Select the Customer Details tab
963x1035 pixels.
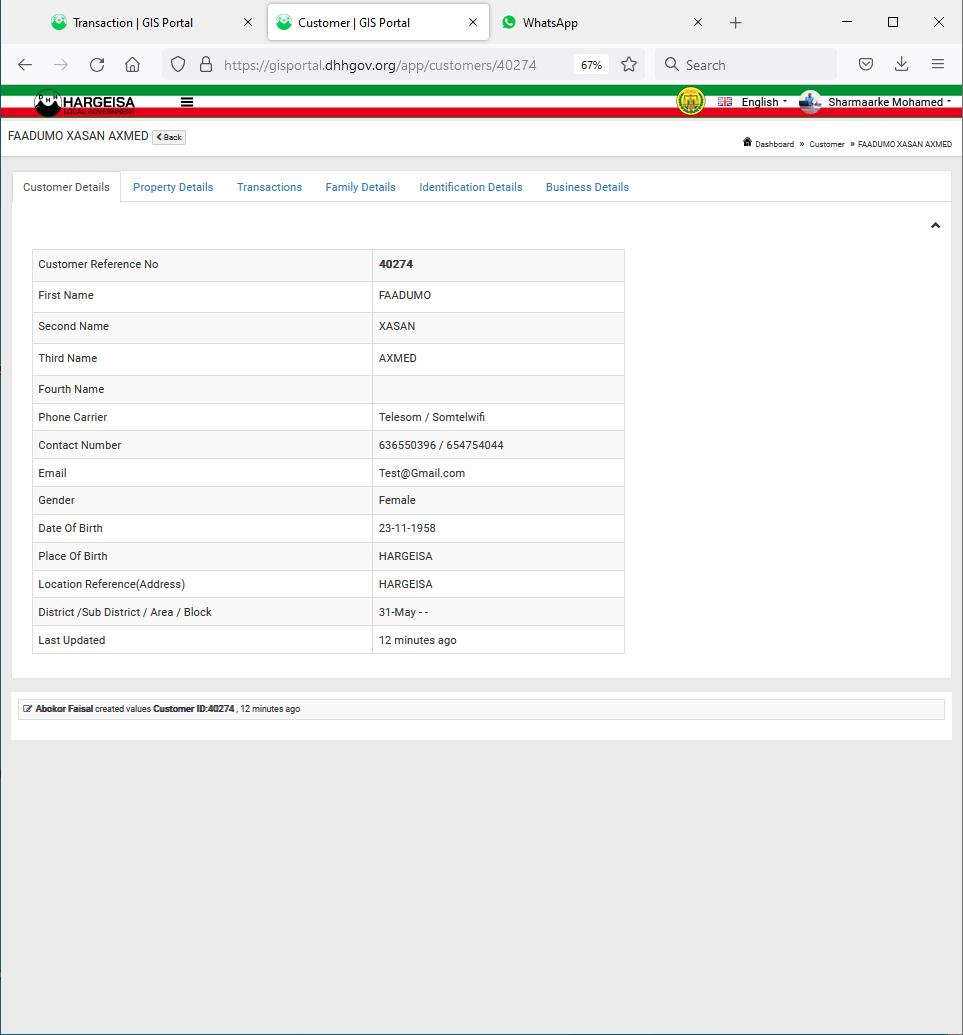(66, 187)
